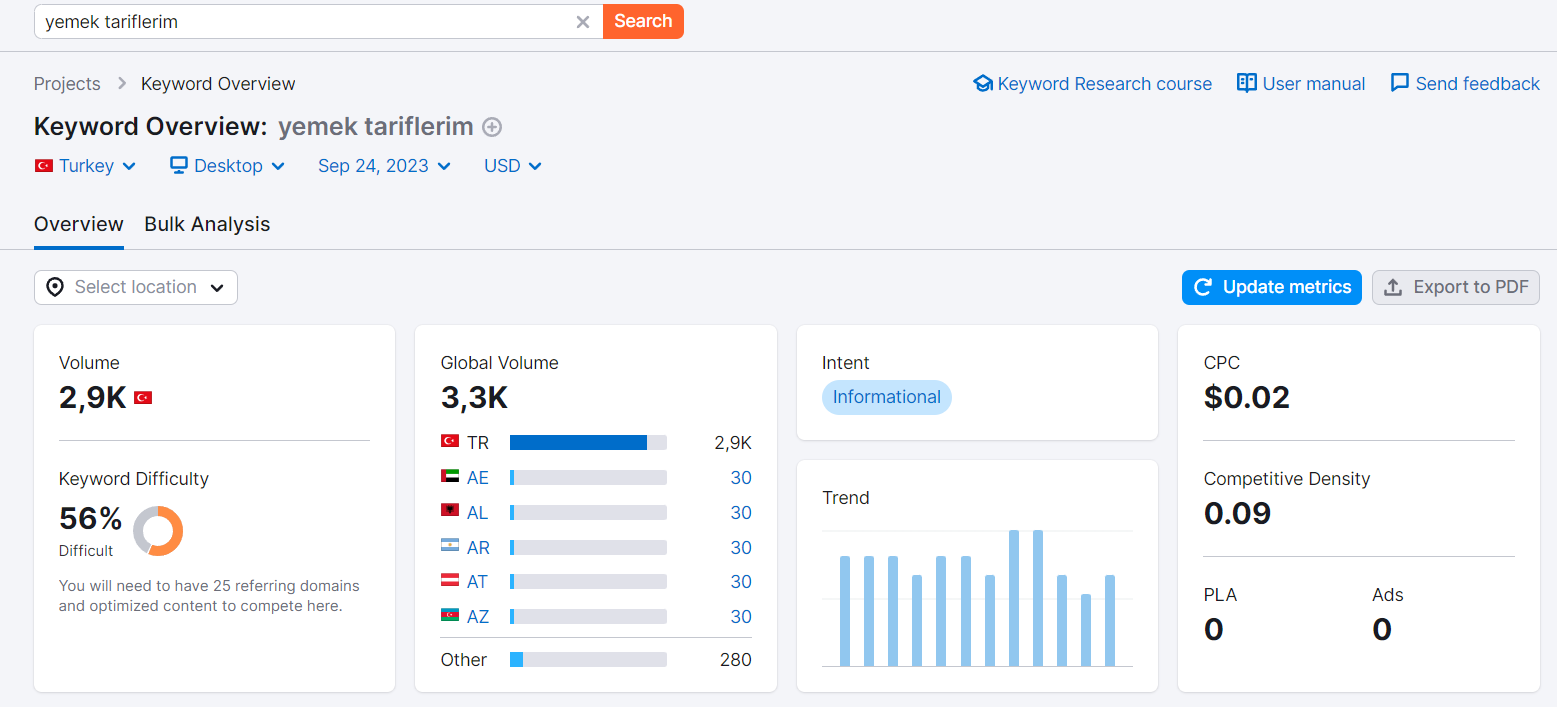
Task: Expand the Sep 24, 2023 date selector
Action: (x=384, y=166)
